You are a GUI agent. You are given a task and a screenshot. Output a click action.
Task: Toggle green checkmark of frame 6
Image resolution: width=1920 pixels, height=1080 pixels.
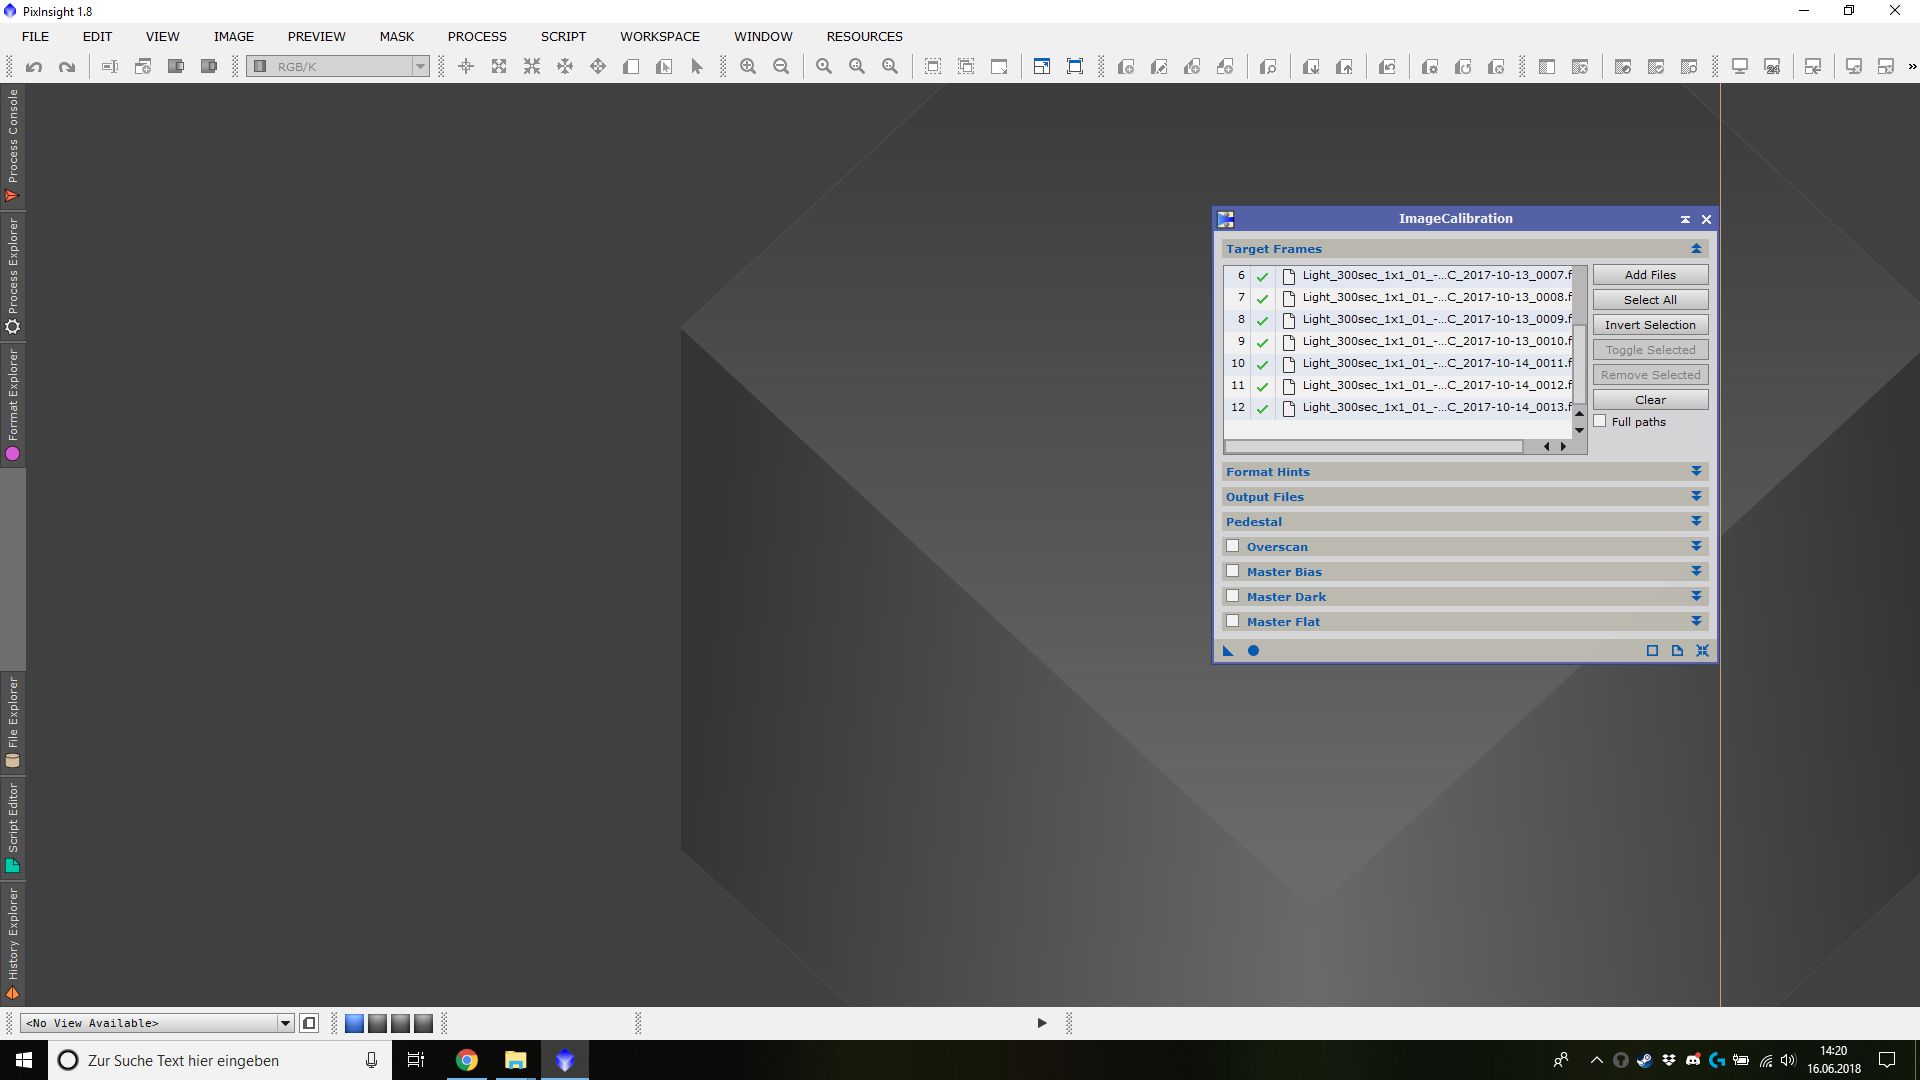(1262, 276)
